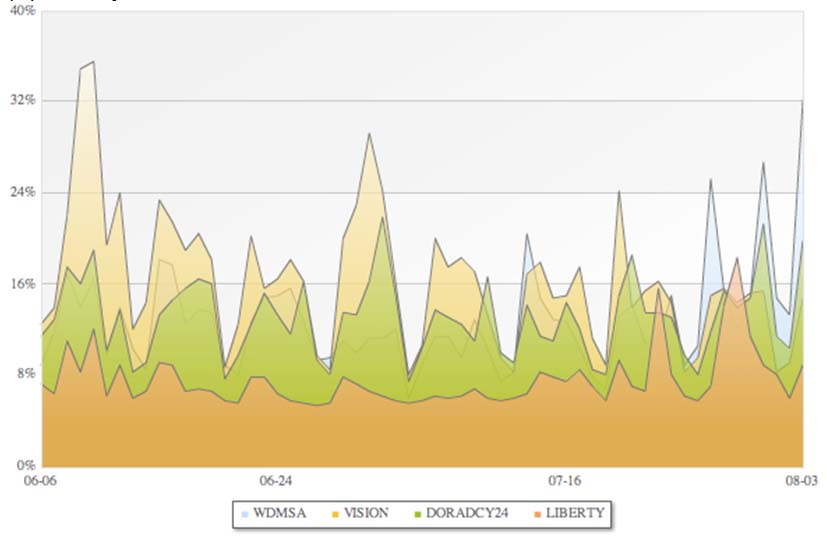Click the WDMSA light blue legend swatch
Viewport: 827px width, 539px height.
[245, 513]
